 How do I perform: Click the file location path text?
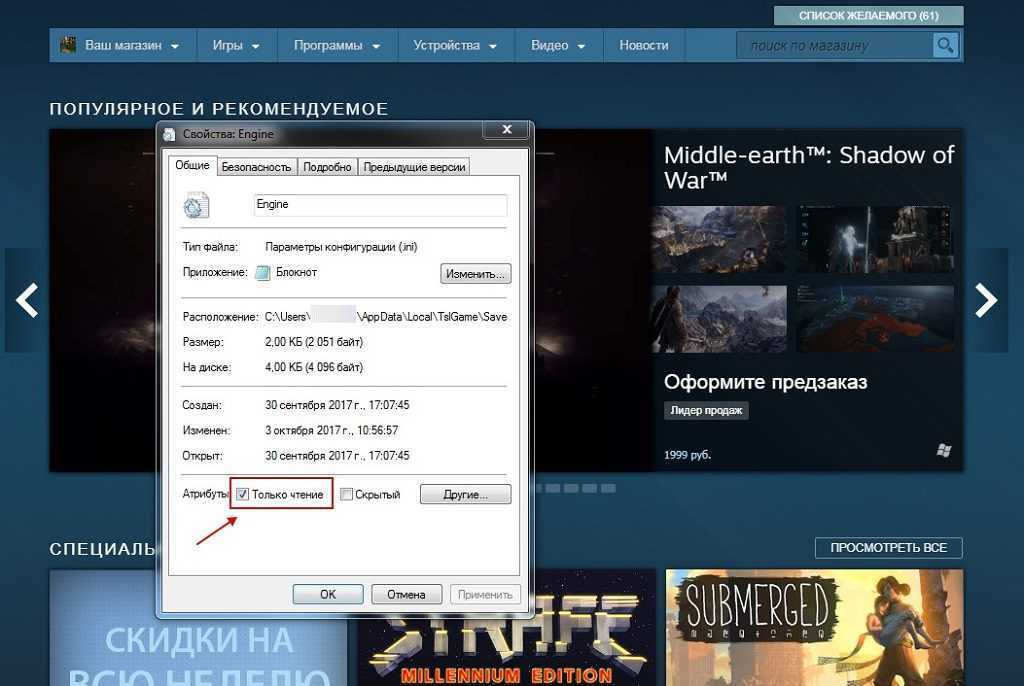pyautogui.click(x=385, y=316)
